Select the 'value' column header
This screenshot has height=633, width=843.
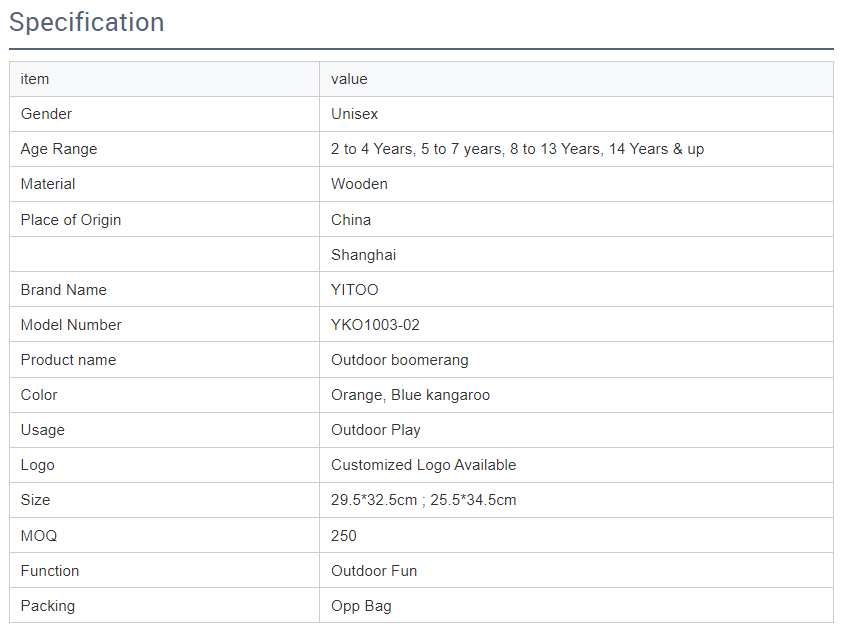tap(349, 79)
